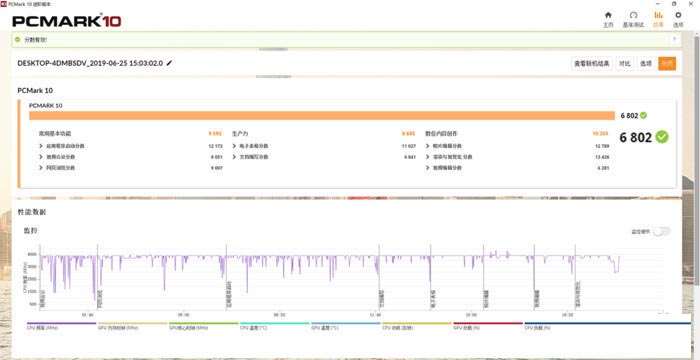Click the question mark help icon

pyautogui.click(x=674, y=40)
